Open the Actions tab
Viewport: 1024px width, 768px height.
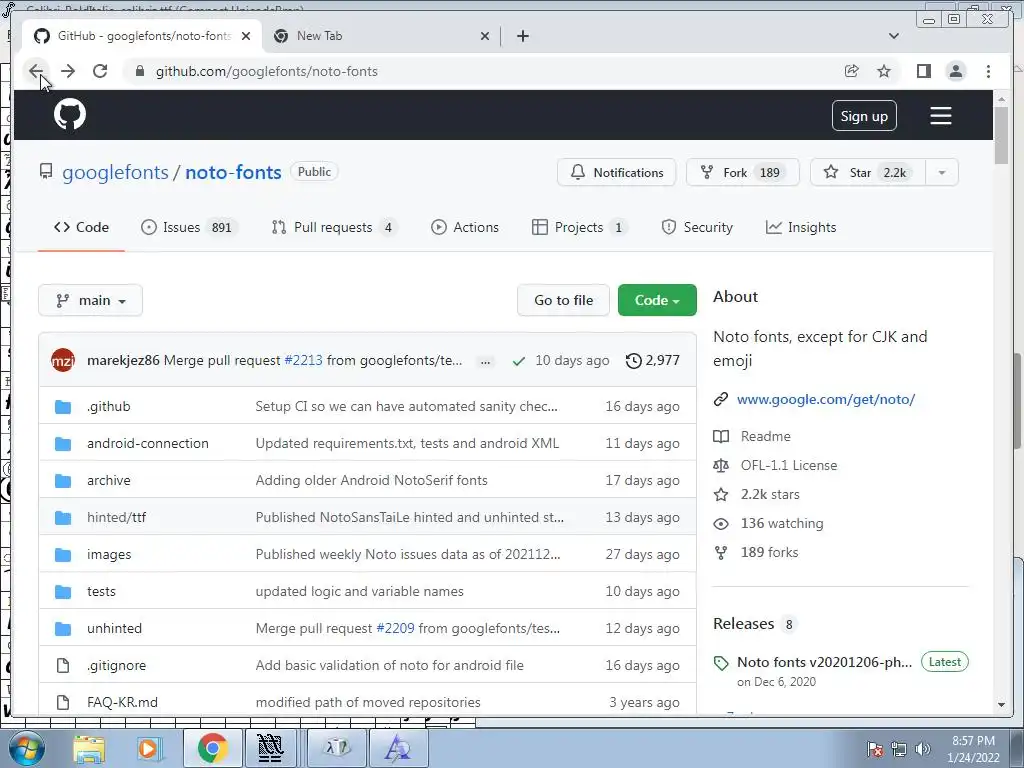click(465, 227)
